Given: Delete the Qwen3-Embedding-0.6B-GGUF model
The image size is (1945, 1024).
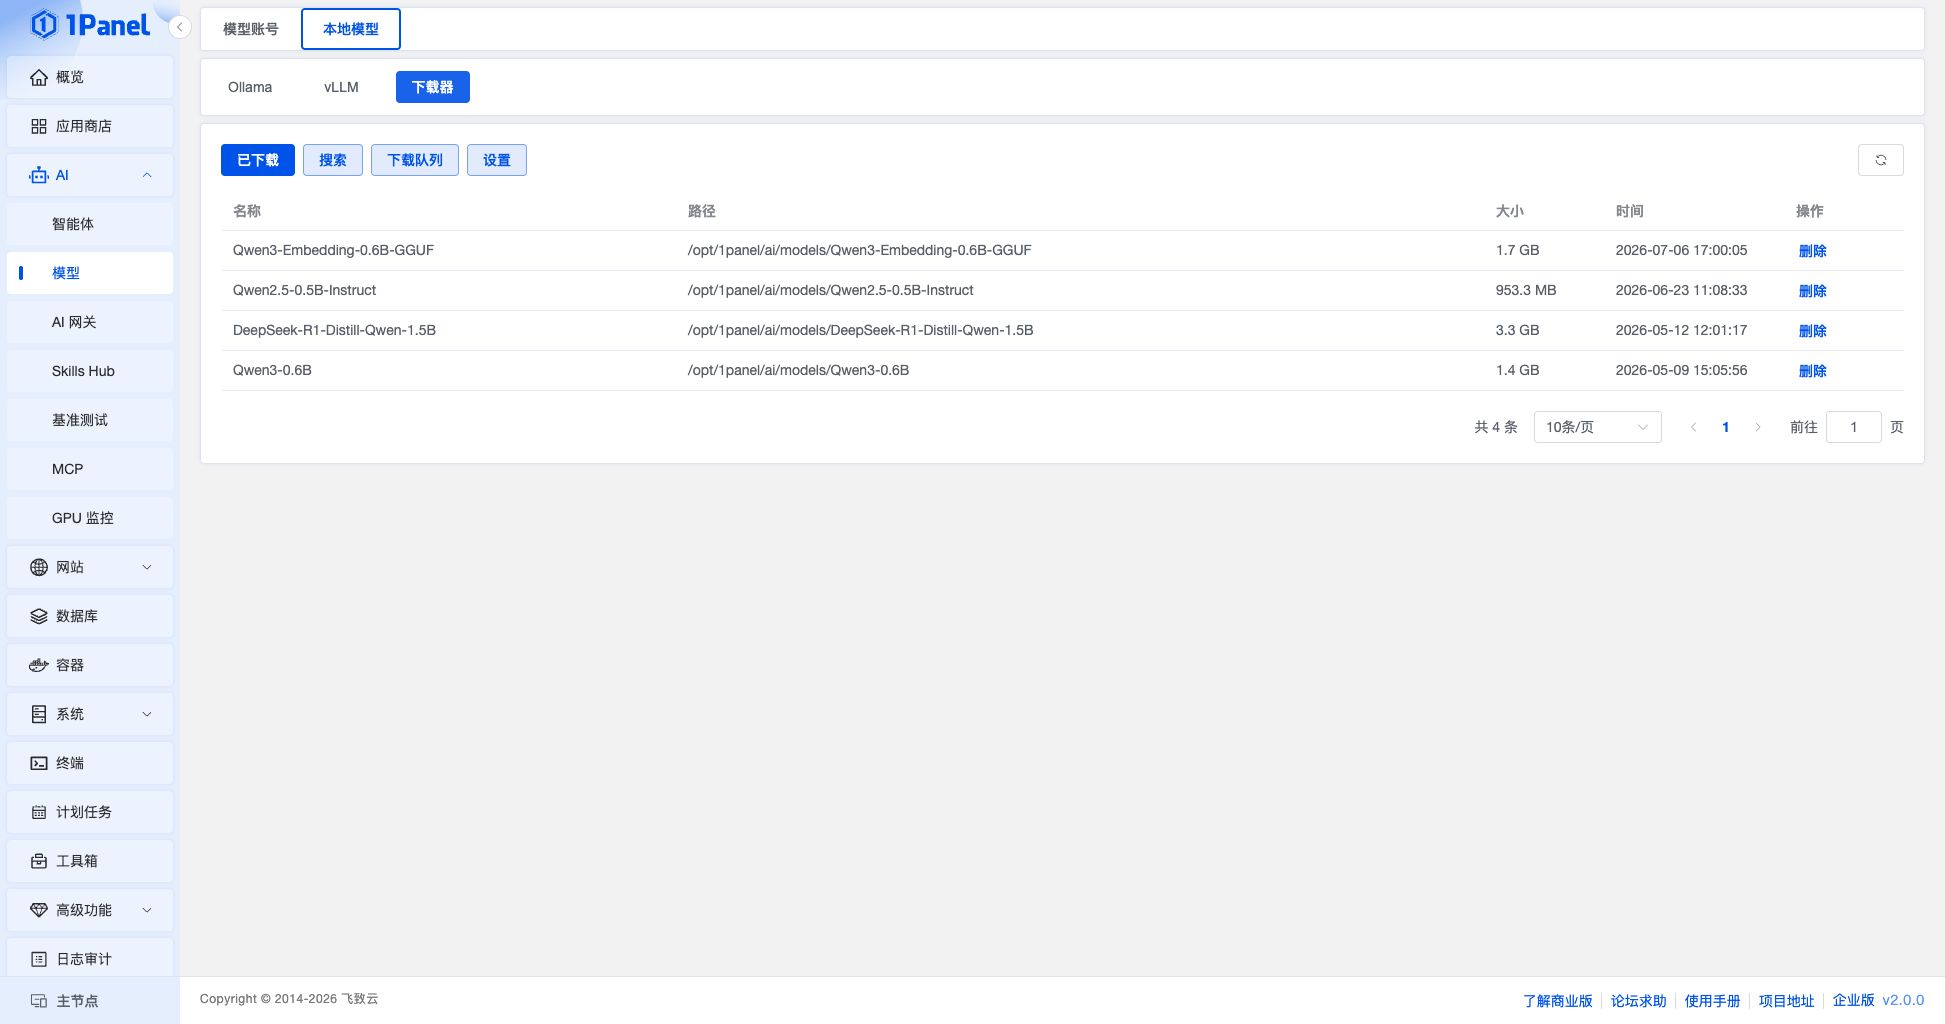Looking at the screenshot, I should tap(1812, 251).
